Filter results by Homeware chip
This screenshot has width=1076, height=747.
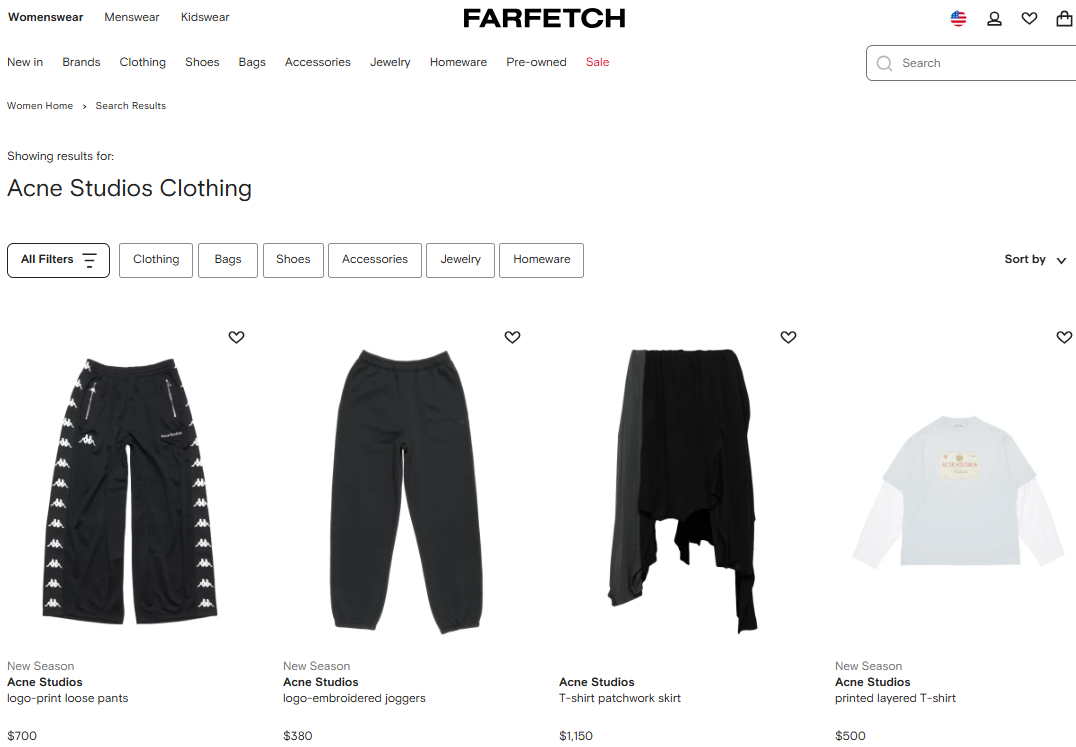[x=541, y=260]
